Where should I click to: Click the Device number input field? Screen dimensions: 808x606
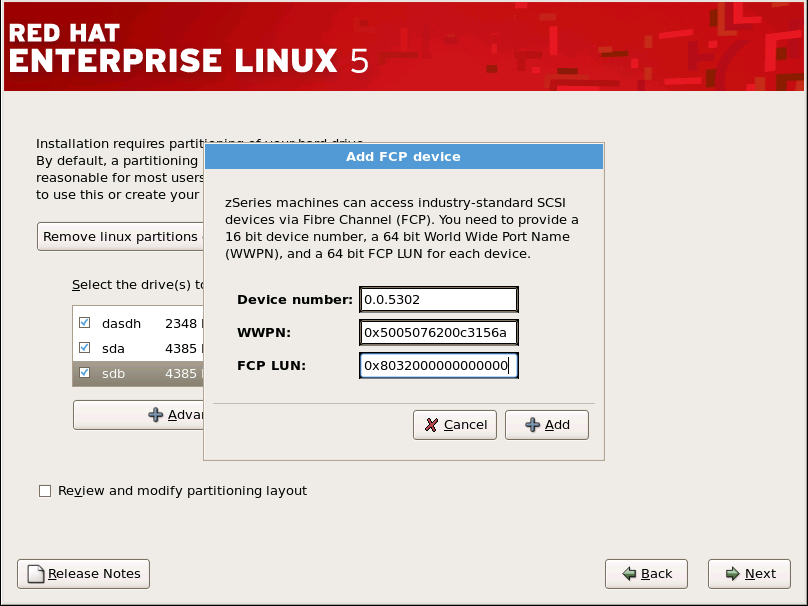437,299
